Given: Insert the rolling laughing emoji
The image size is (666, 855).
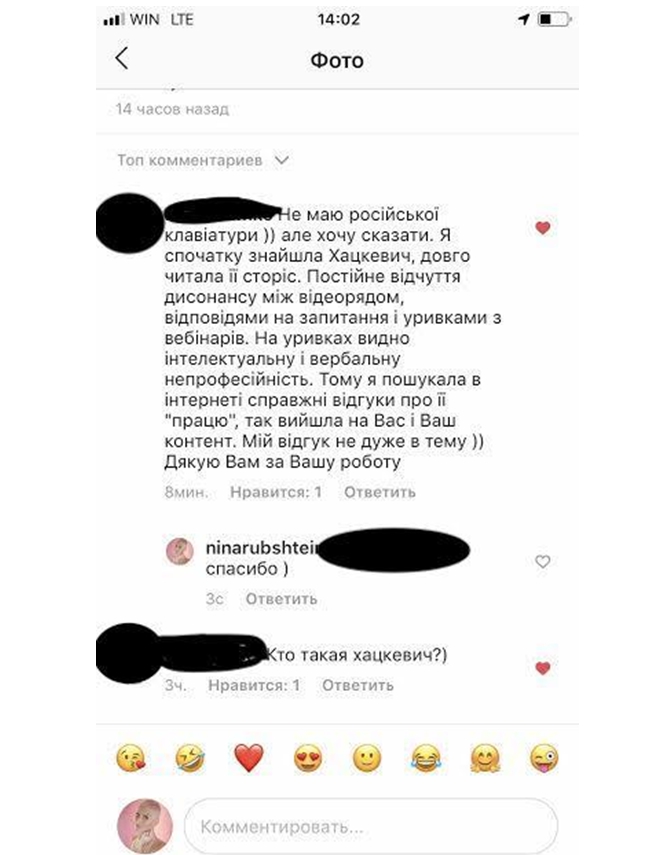Looking at the screenshot, I should [x=190, y=758].
